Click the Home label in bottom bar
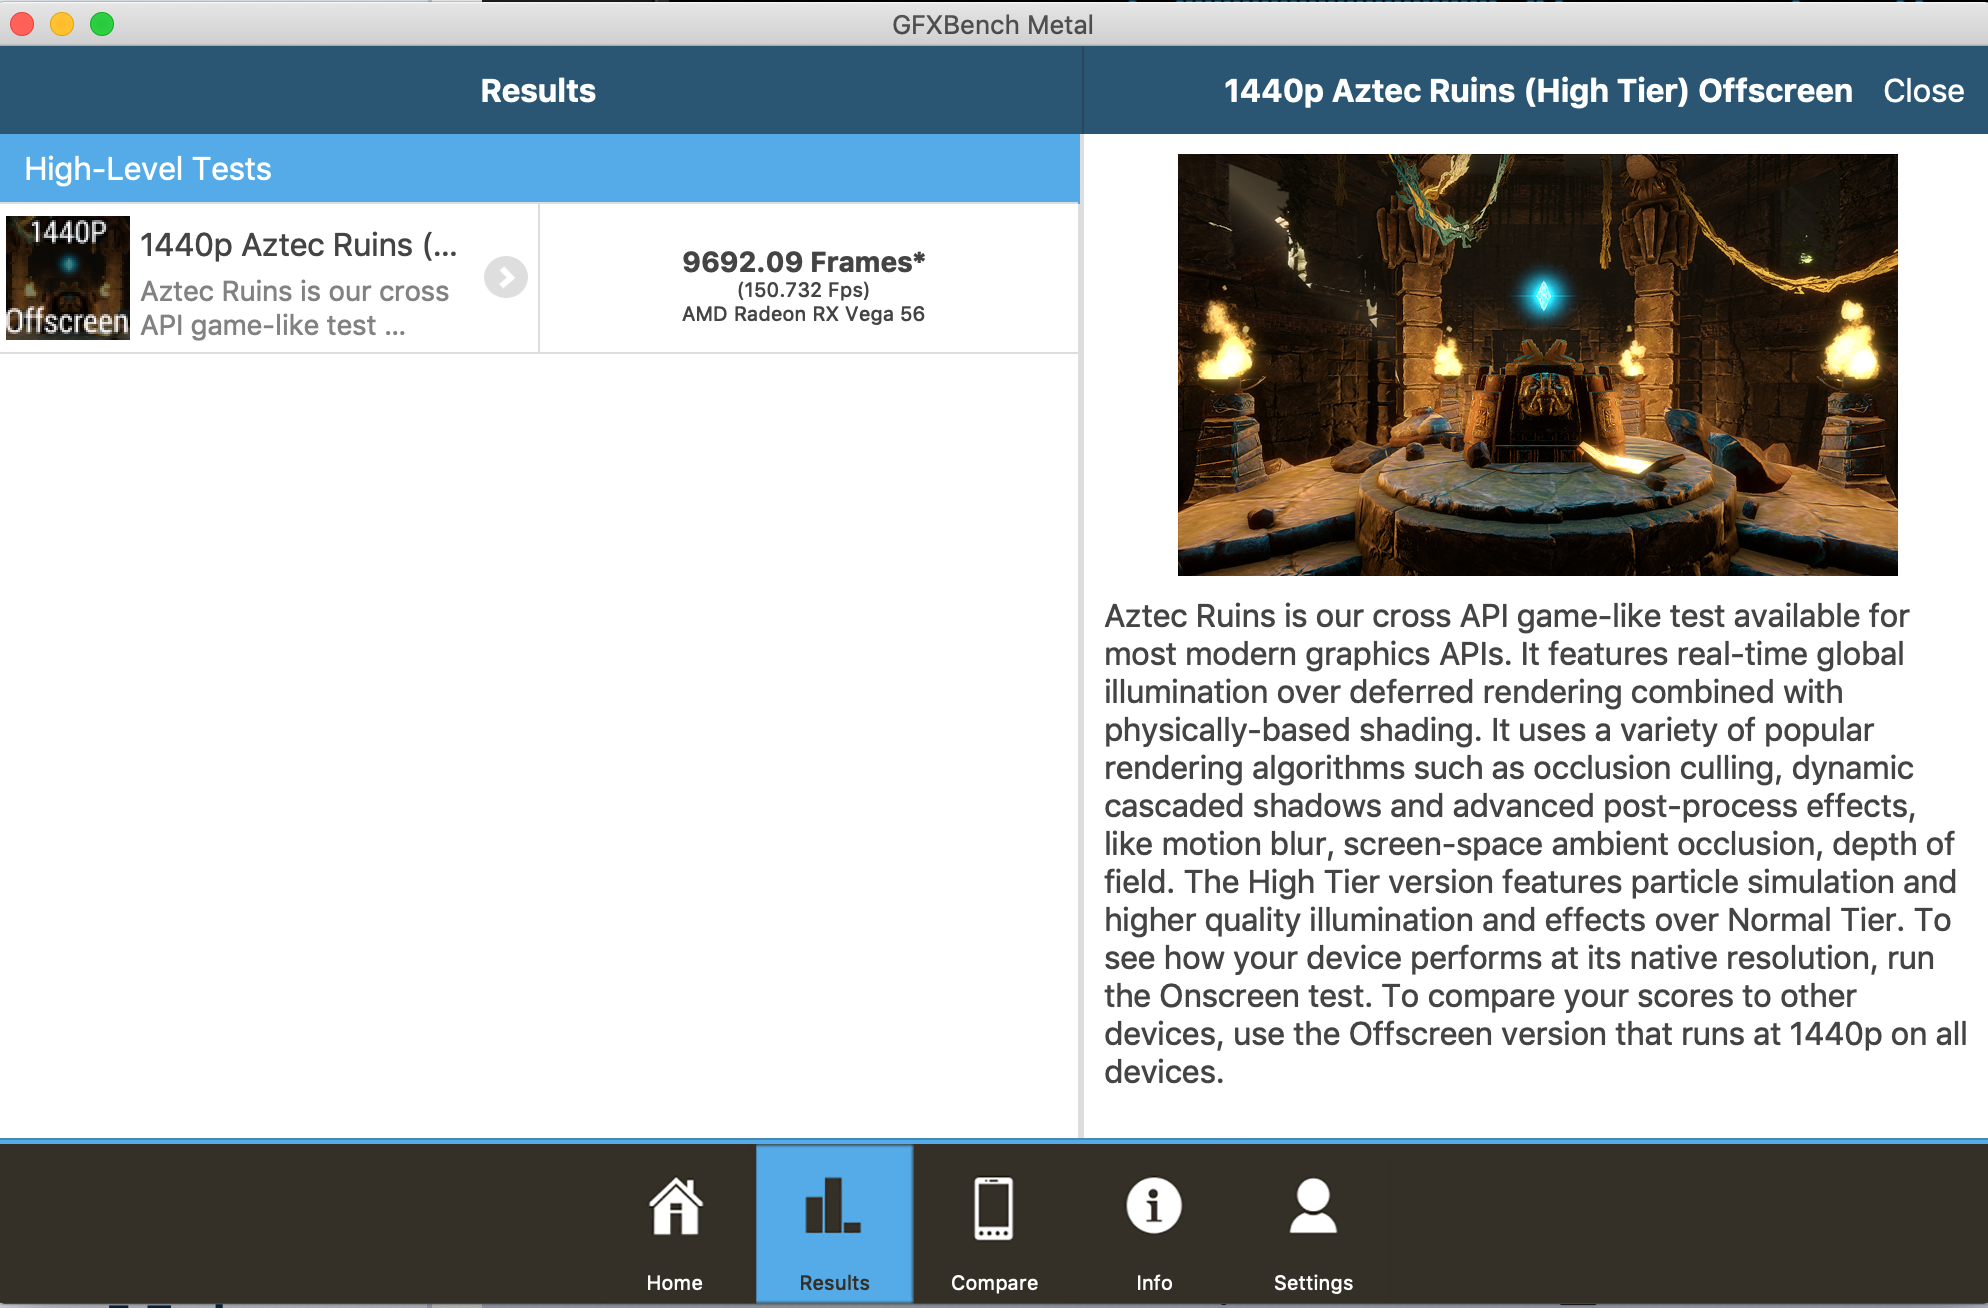Viewport: 1988px width, 1308px height. pos(674,1283)
